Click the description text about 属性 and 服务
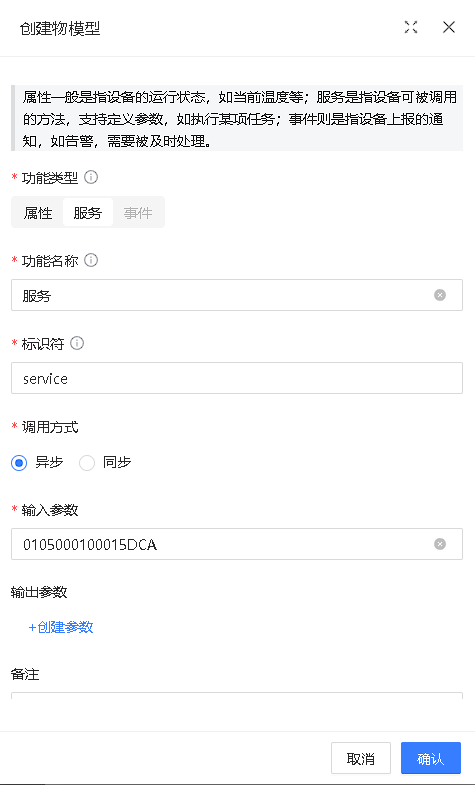This screenshot has width=475, height=785. click(x=237, y=118)
